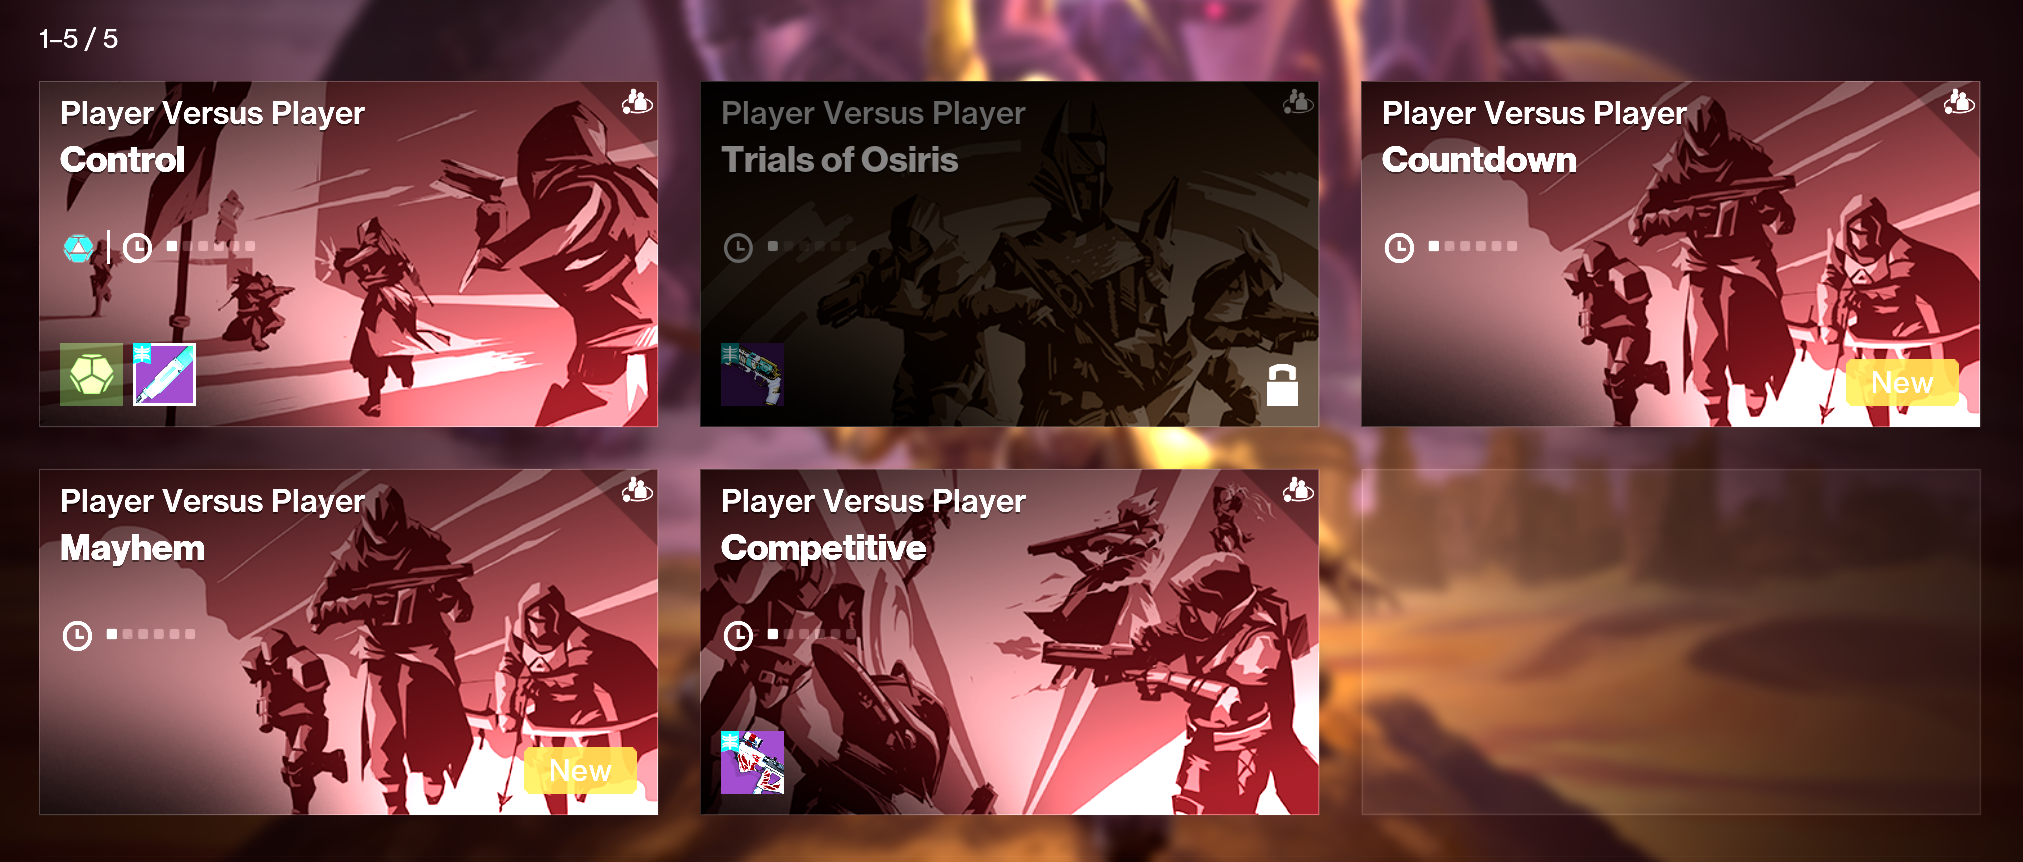Click the lock icon on Trials of Osiris
This screenshot has width=2023, height=862.
[x=1282, y=385]
